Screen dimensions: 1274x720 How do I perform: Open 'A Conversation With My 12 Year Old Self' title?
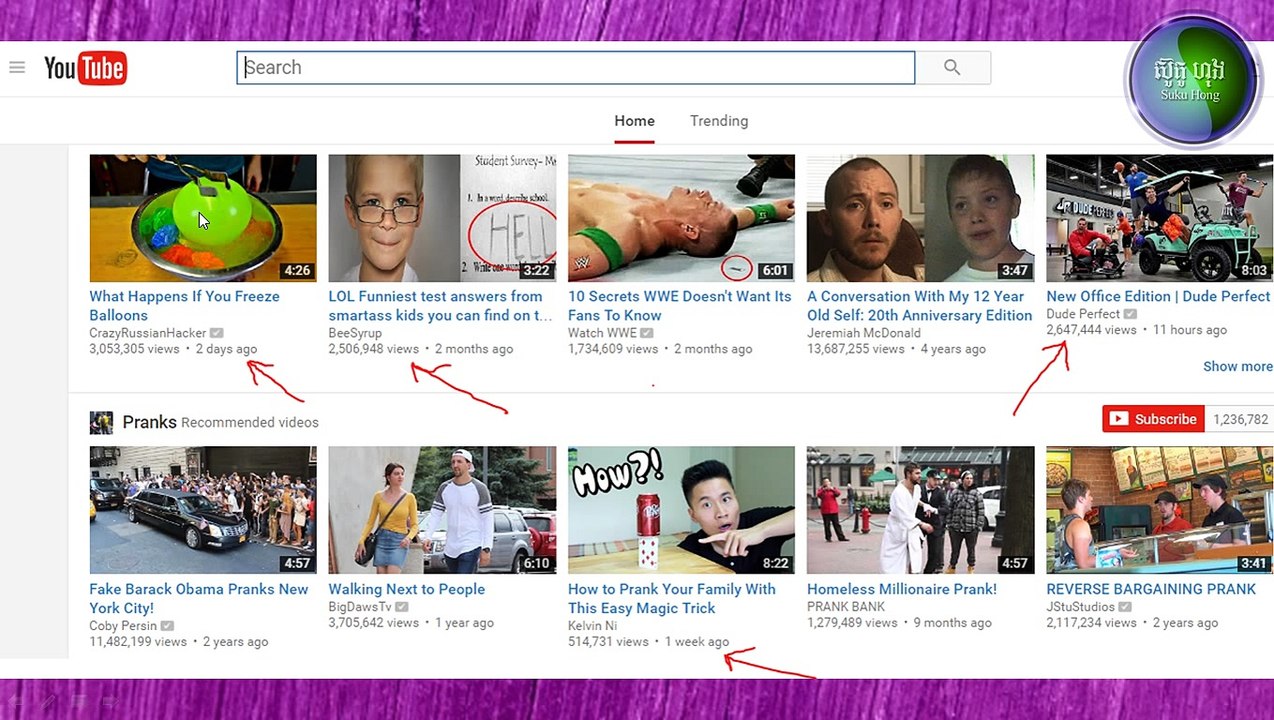click(920, 306)
